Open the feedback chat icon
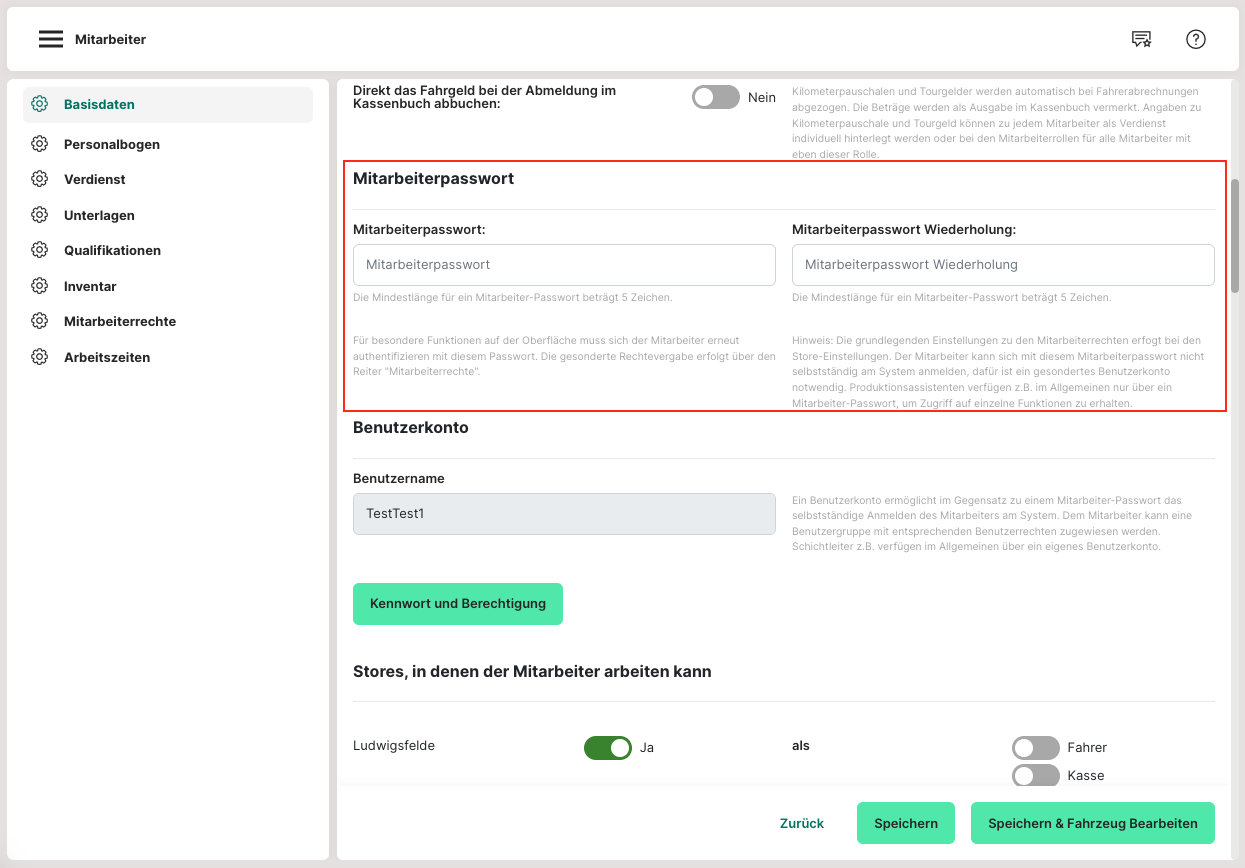Viewport: 1245px width, 868px height. 1141,39
